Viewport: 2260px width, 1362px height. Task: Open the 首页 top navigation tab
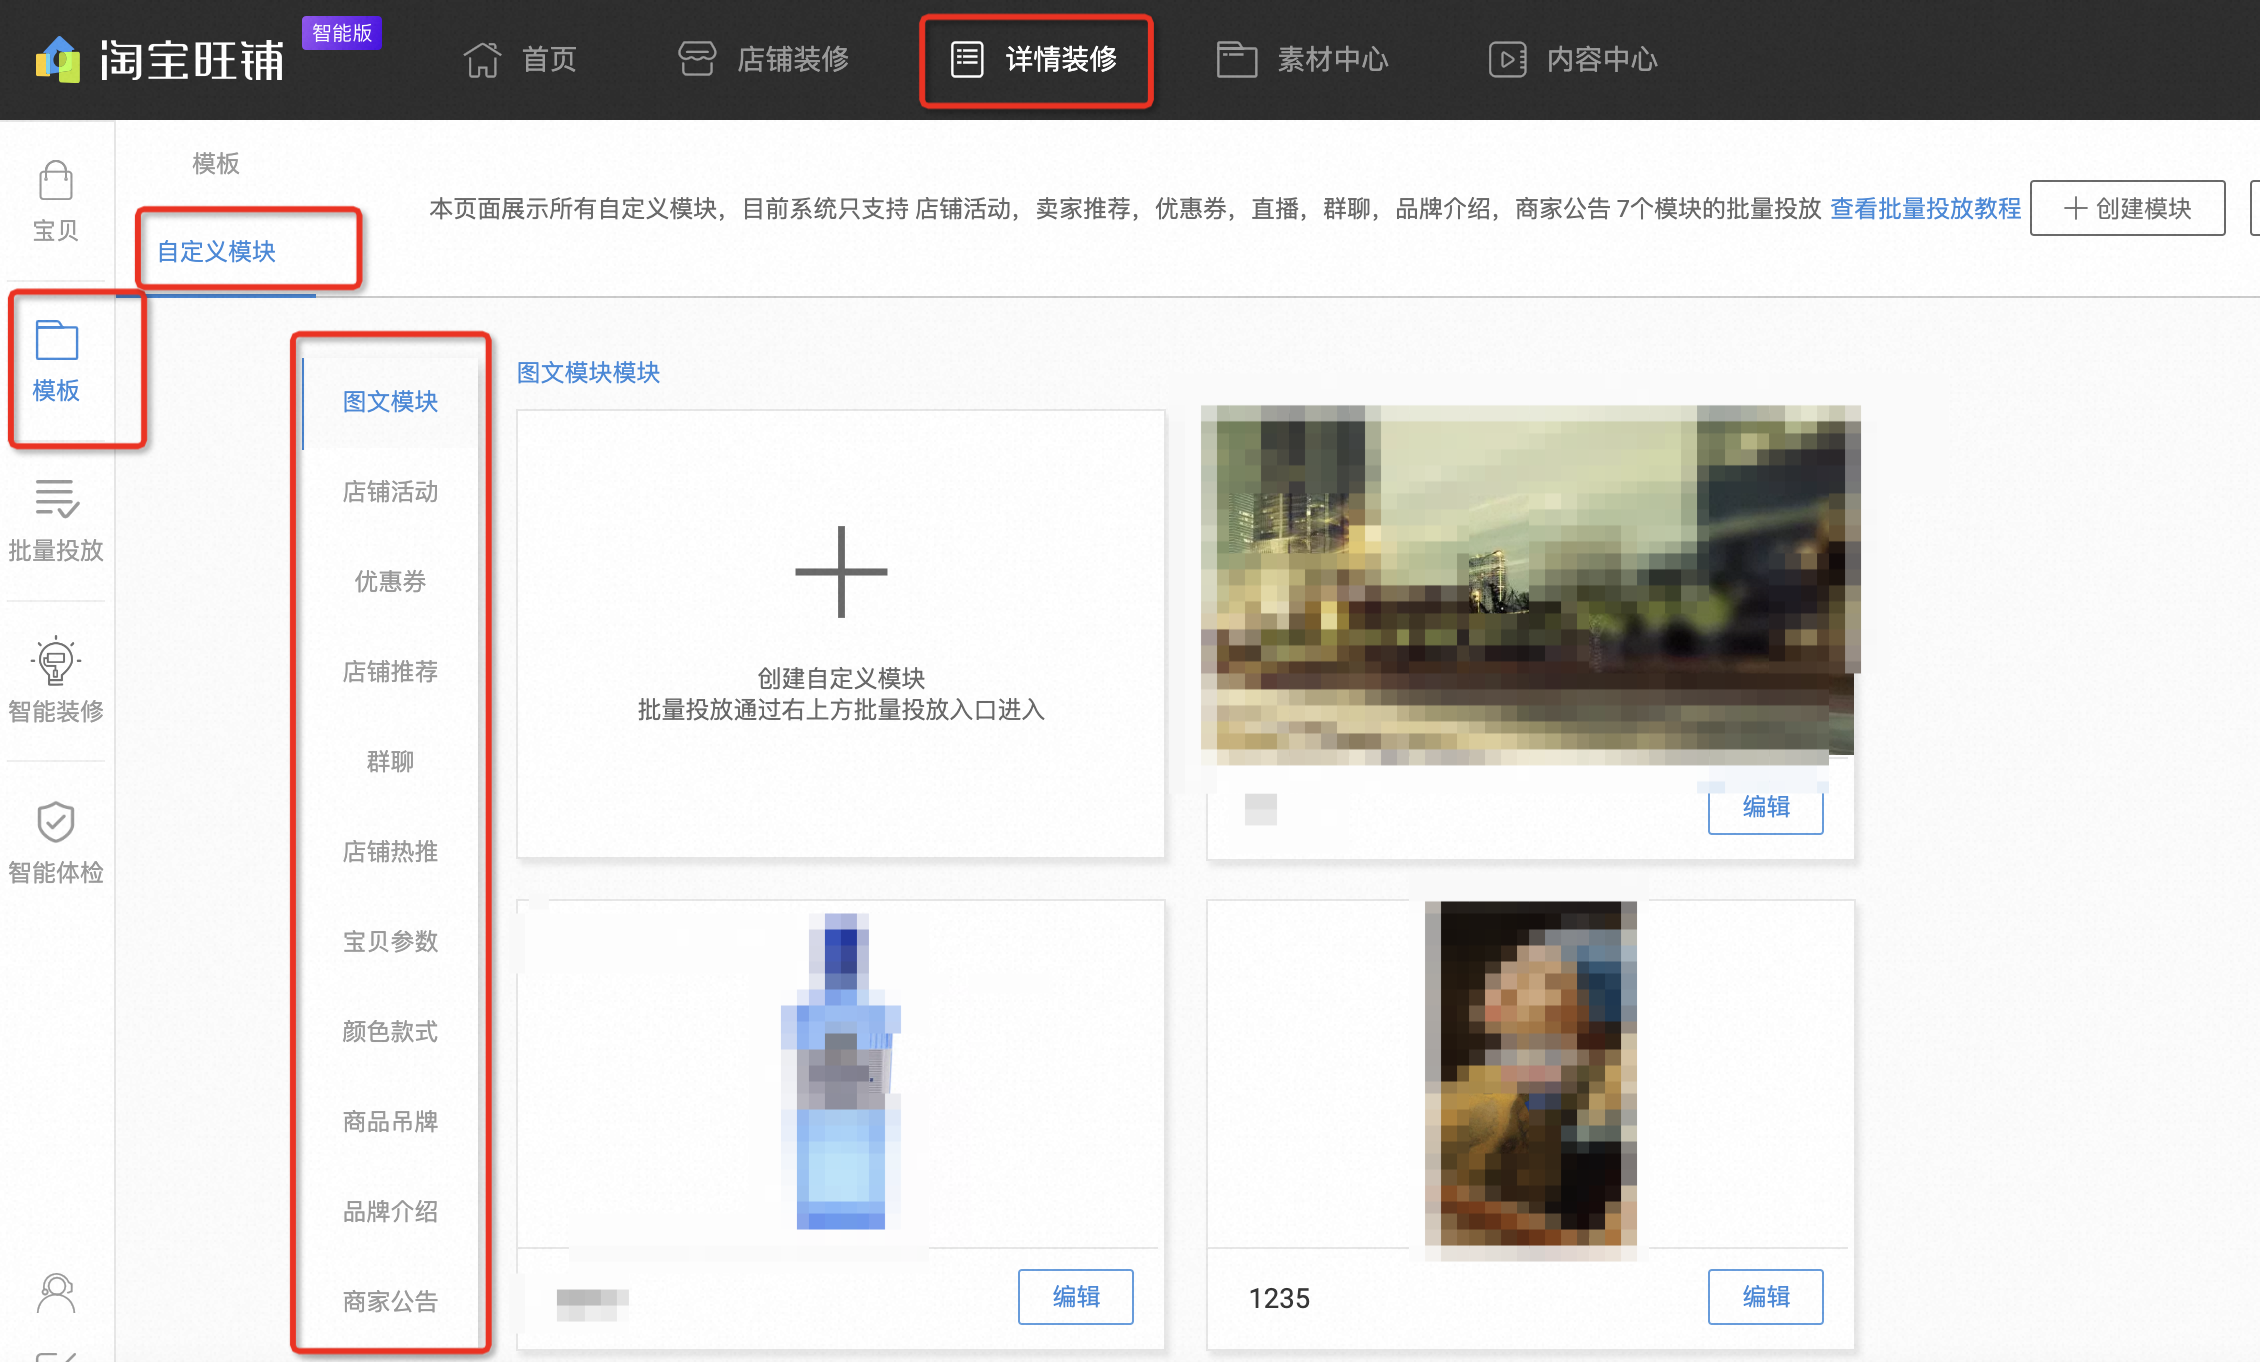point(520,59)
